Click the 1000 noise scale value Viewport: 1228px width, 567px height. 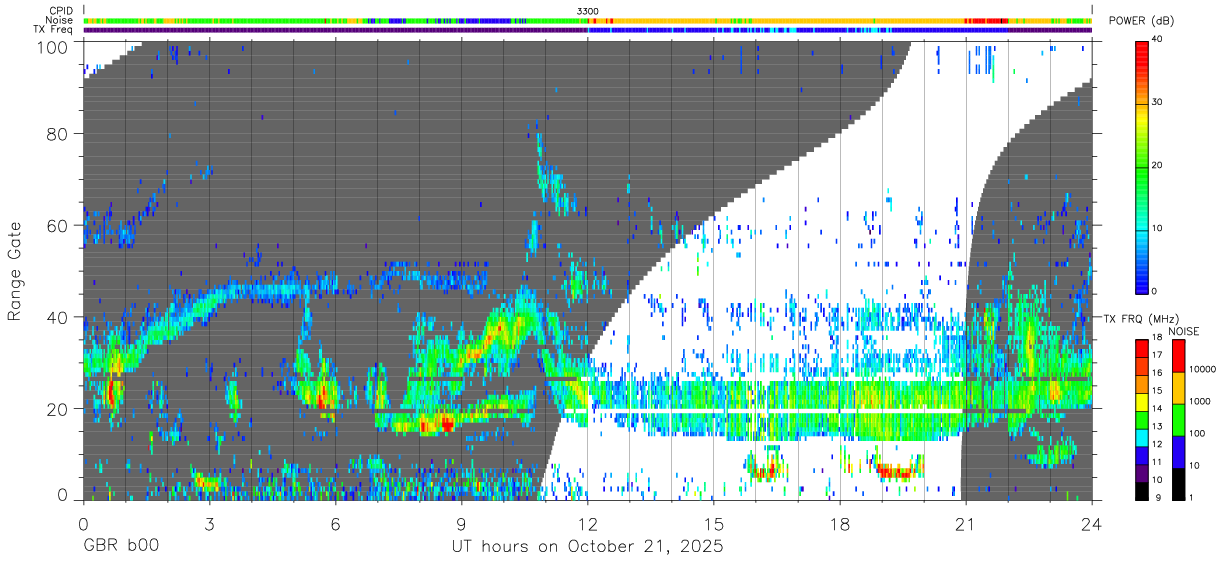coord(1199,401)
